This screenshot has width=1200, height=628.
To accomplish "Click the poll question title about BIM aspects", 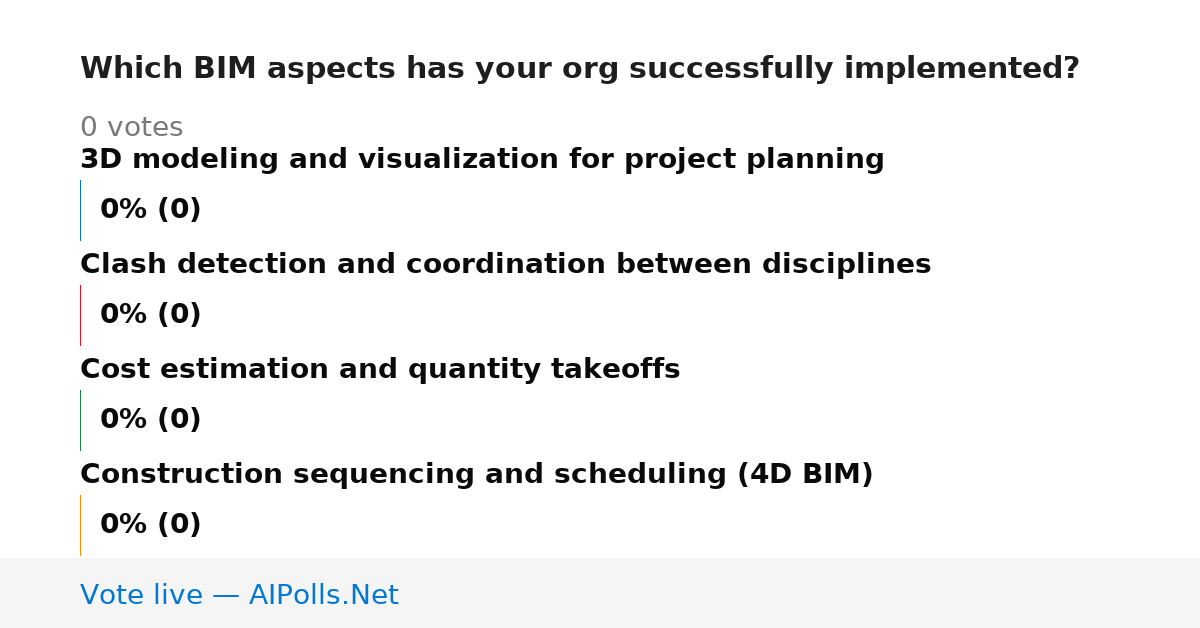I will 580,69.
